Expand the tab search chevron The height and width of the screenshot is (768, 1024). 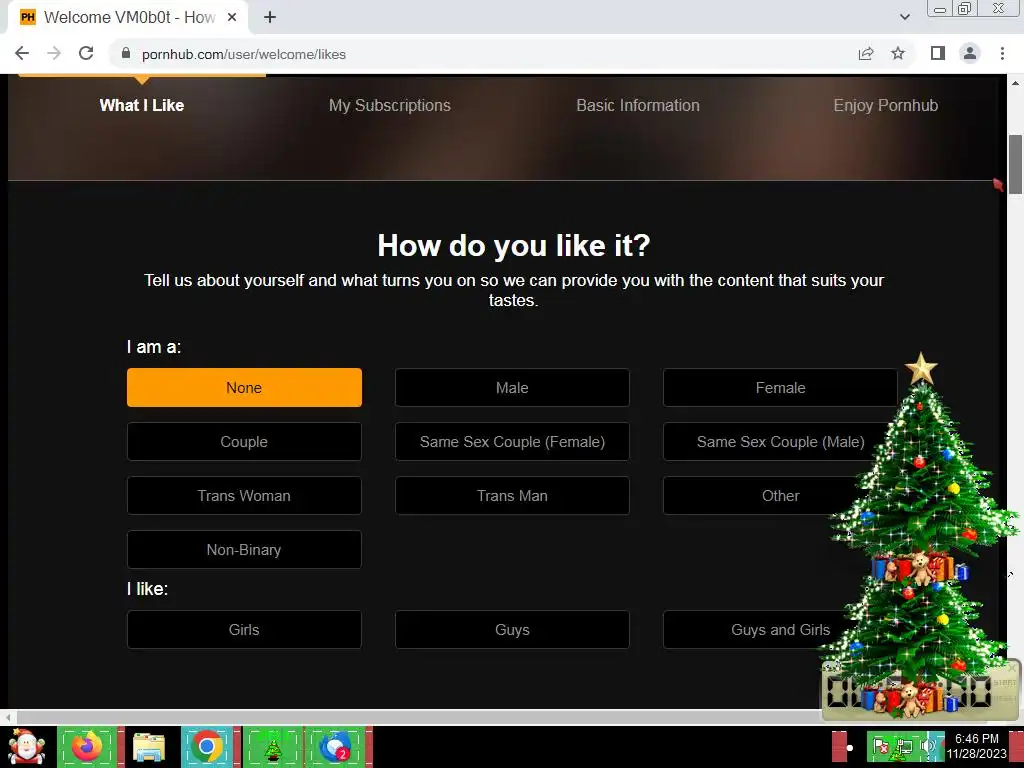(x=904, y=18)
